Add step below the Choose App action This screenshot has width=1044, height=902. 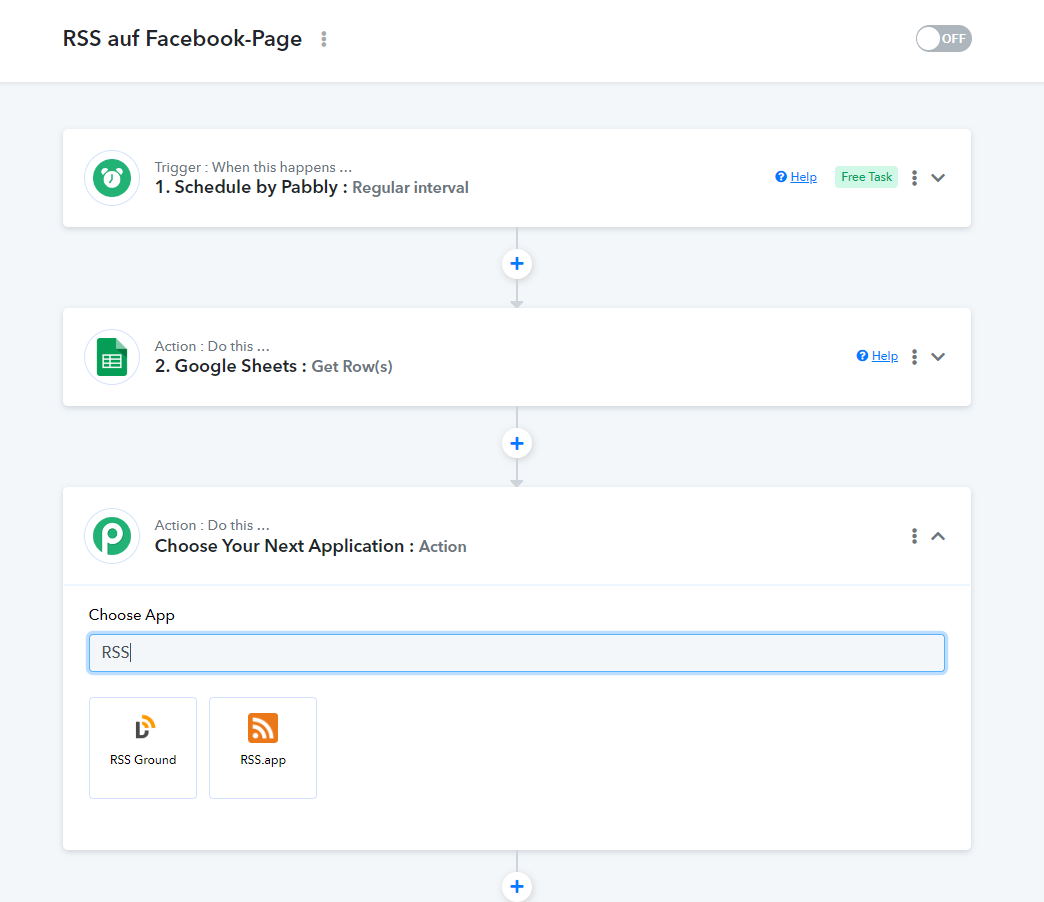[517, 887]
